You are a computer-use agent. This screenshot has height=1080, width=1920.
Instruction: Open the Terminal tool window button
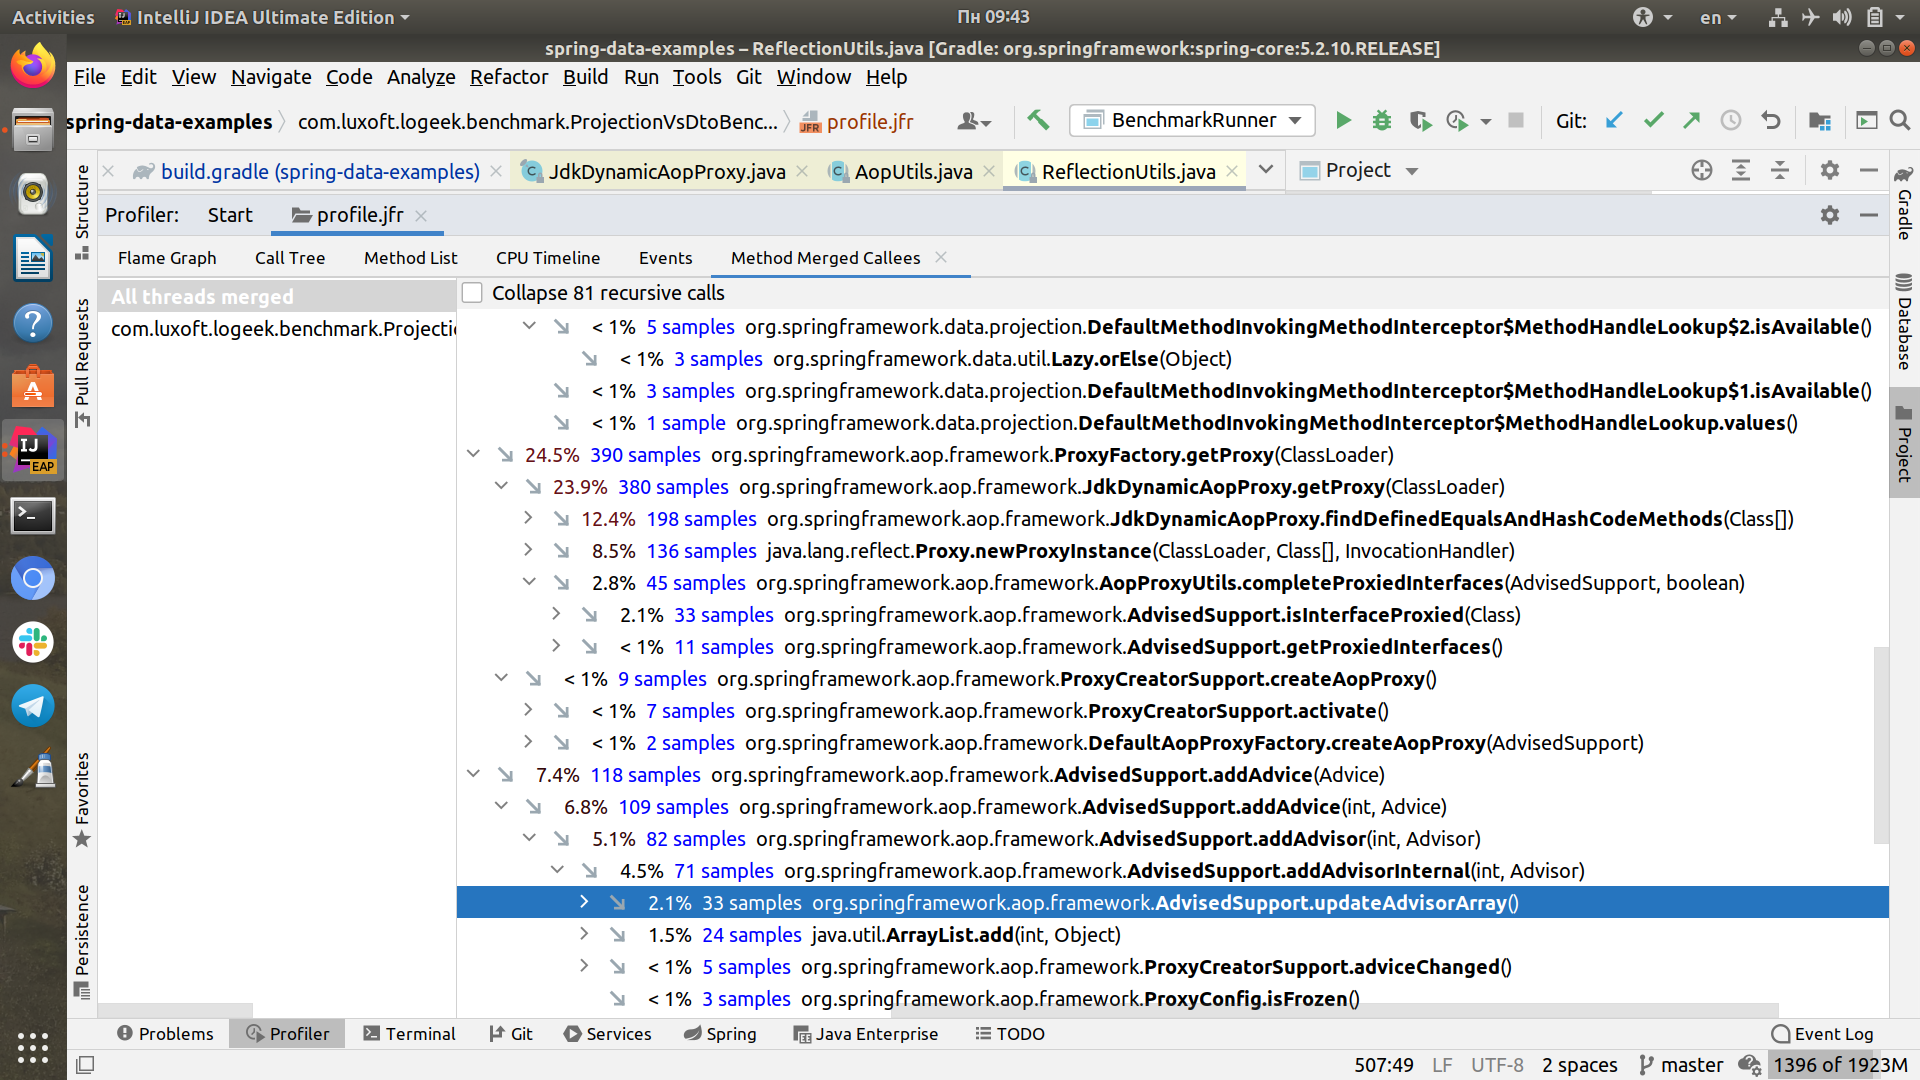point(409,1034)
